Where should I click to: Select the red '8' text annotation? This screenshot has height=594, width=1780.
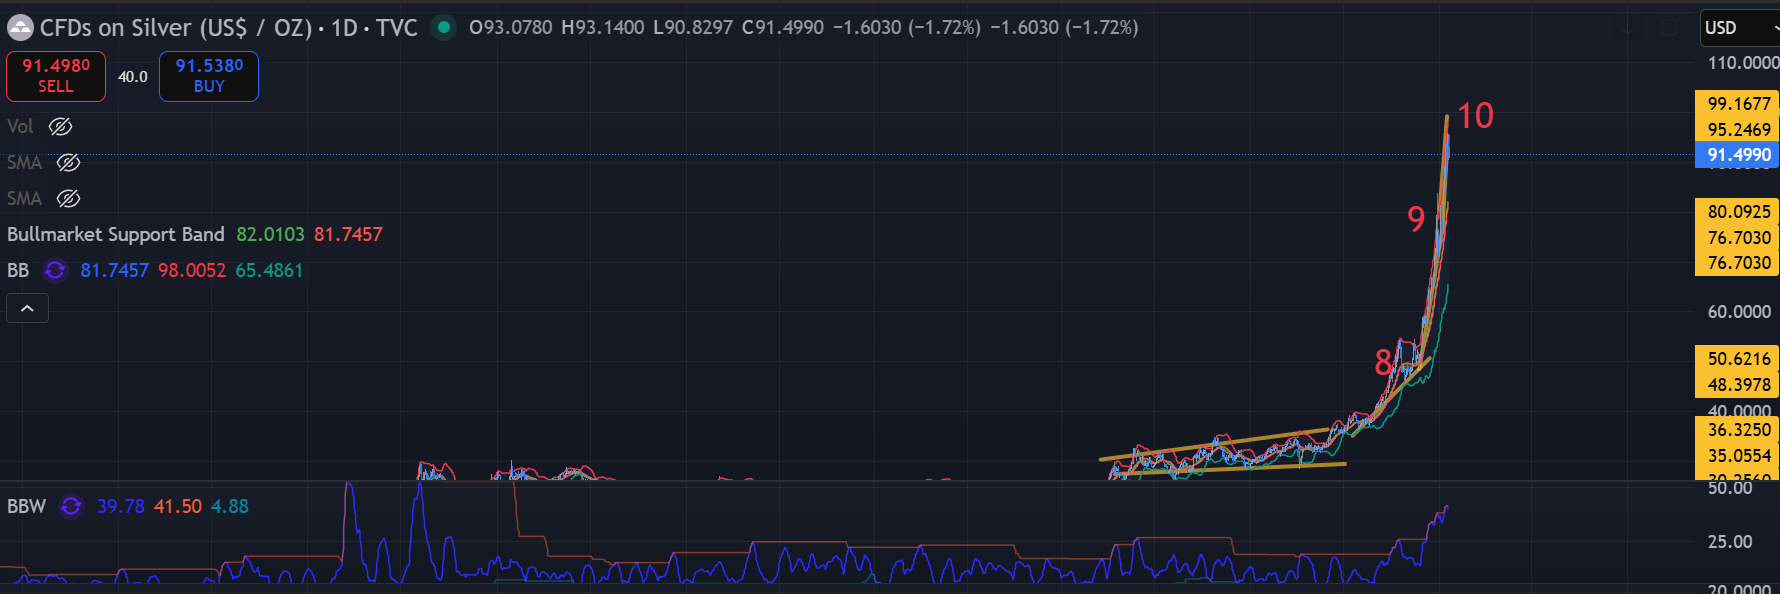pyautogui.click(x=1383, y=362)
